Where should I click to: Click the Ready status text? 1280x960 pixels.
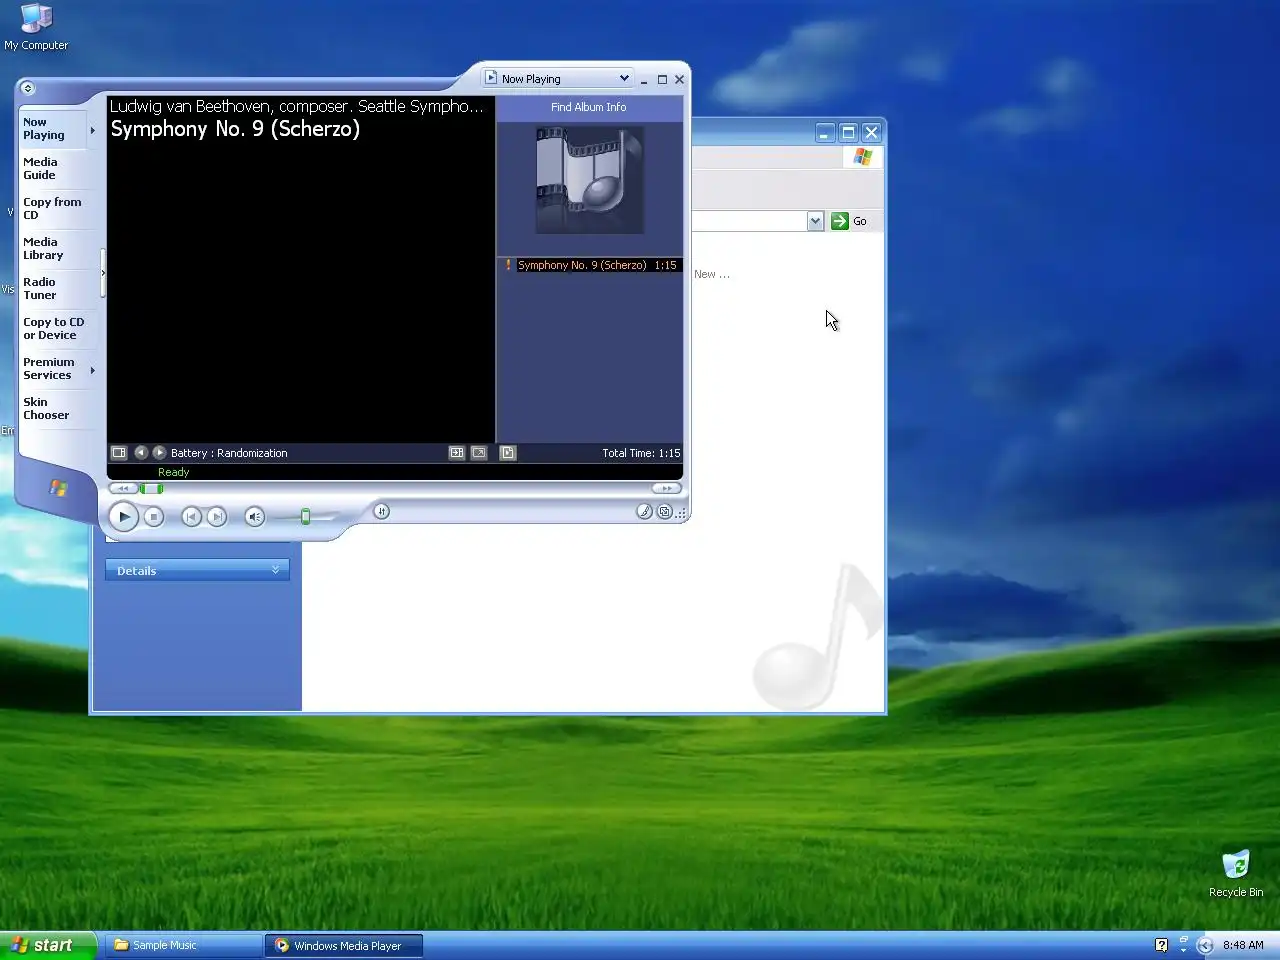coord(173,472)
